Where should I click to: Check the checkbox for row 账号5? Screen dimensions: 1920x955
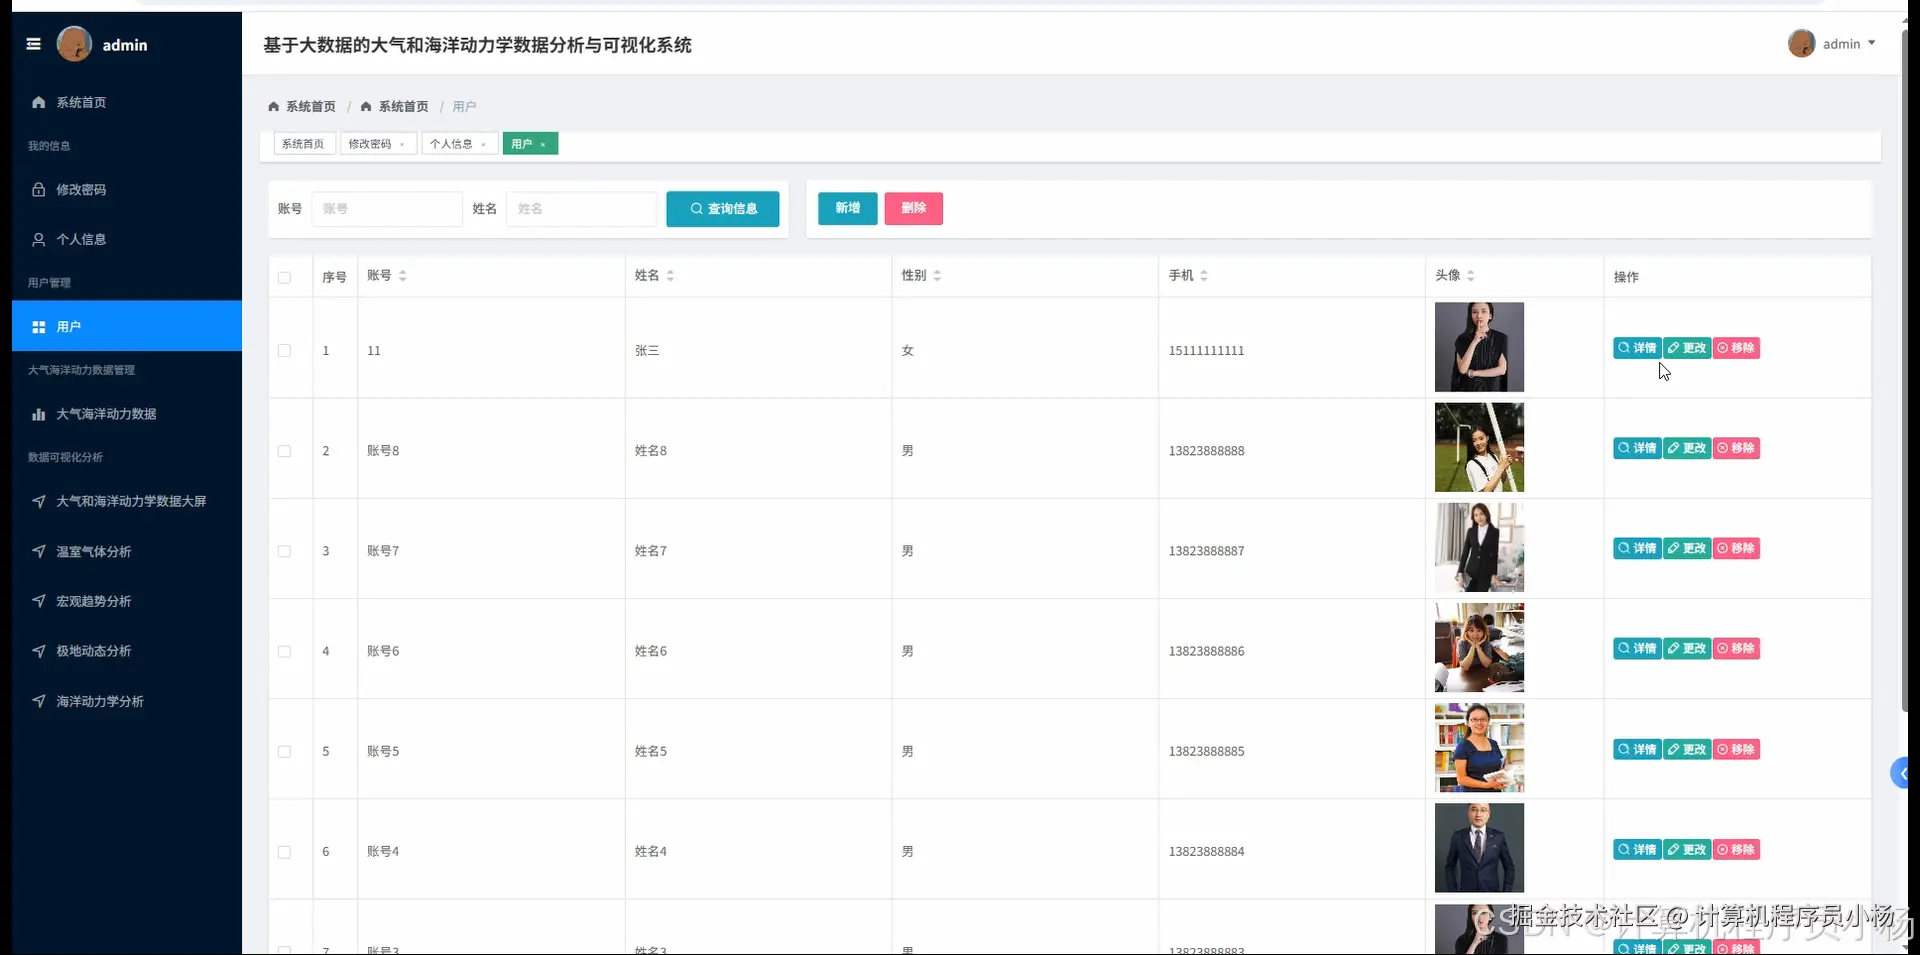285,751
